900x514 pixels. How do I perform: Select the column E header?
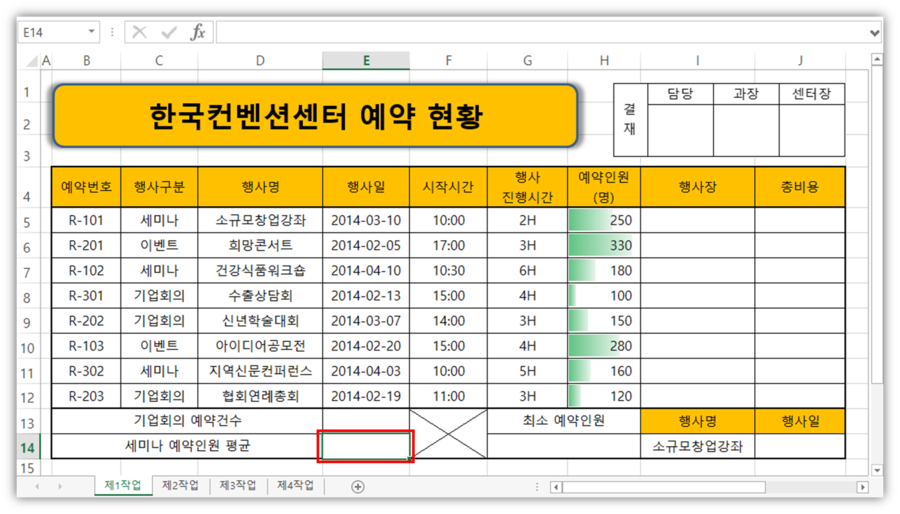(x=366, y=61)
